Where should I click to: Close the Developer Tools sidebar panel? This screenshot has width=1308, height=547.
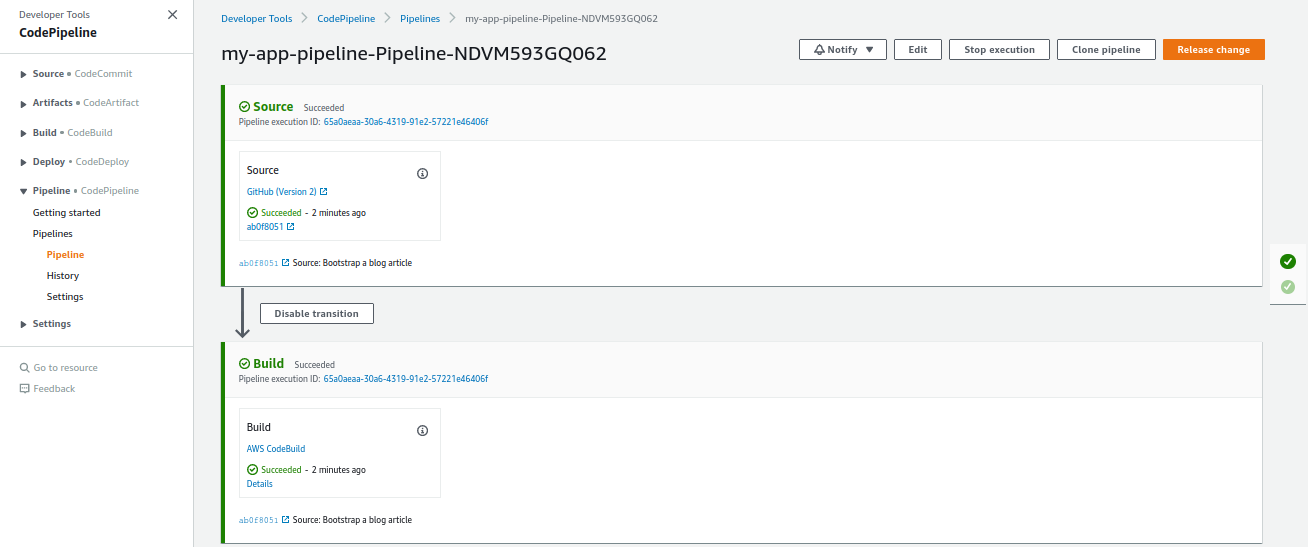[172, 15]
